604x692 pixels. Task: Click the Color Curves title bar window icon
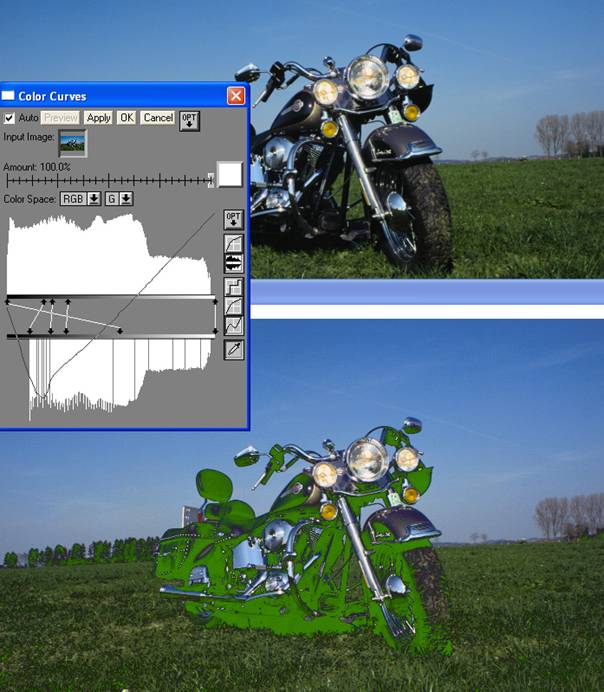pos(8,96)
